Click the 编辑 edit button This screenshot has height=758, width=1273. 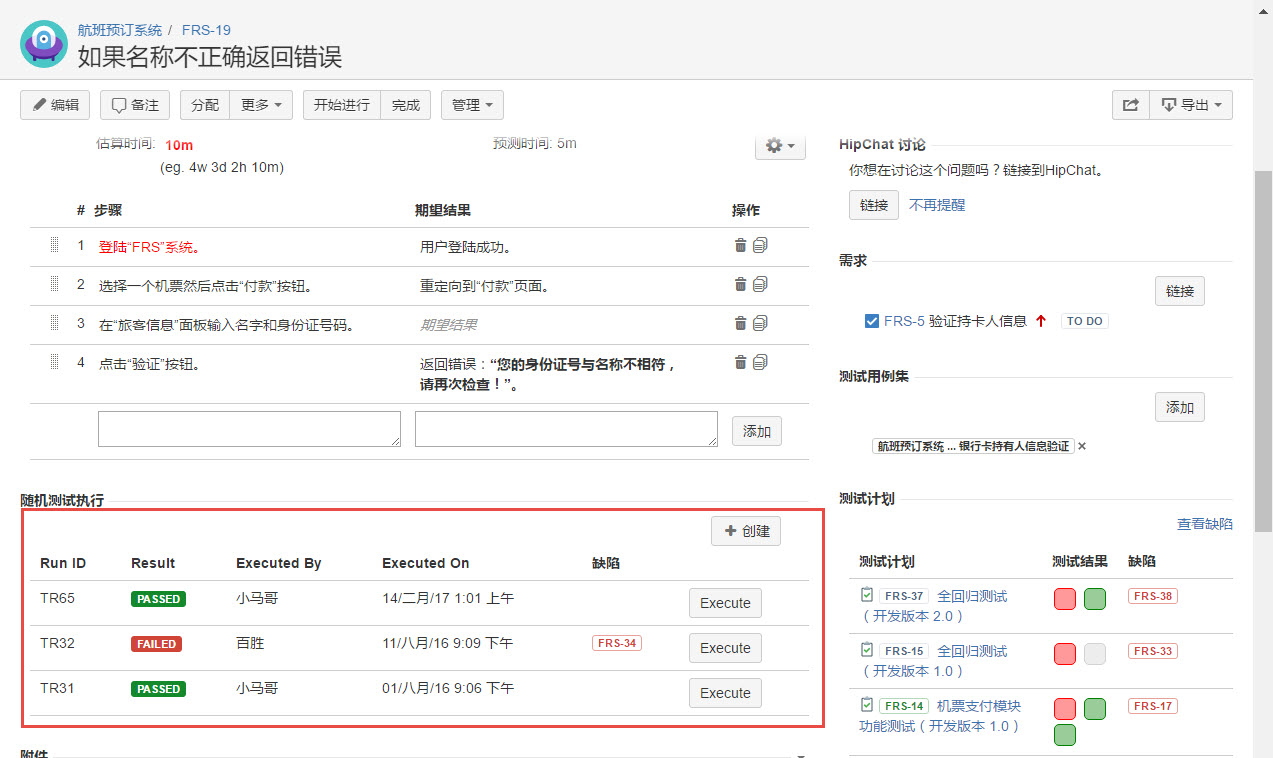pos(55,105)
